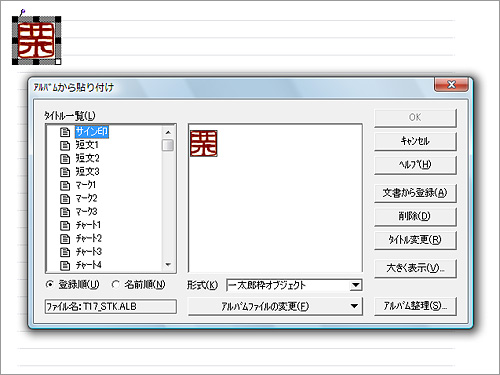Select 短文2 in the title list
Viewport: 500px width, 375px height.
tap(87, 158)
